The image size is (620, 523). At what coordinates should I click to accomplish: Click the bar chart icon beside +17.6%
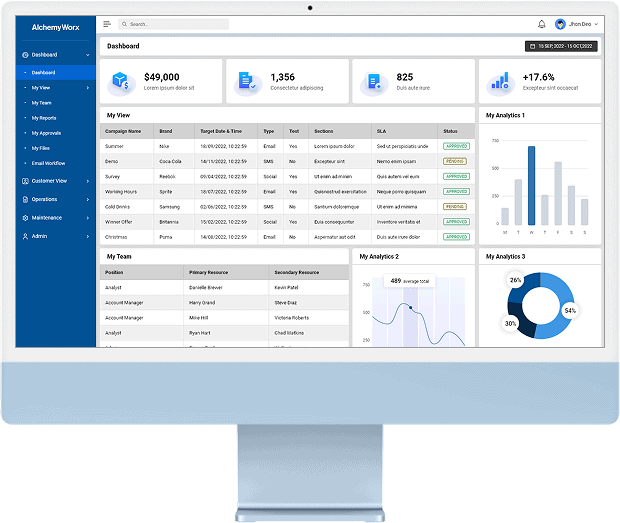[500, 80]
